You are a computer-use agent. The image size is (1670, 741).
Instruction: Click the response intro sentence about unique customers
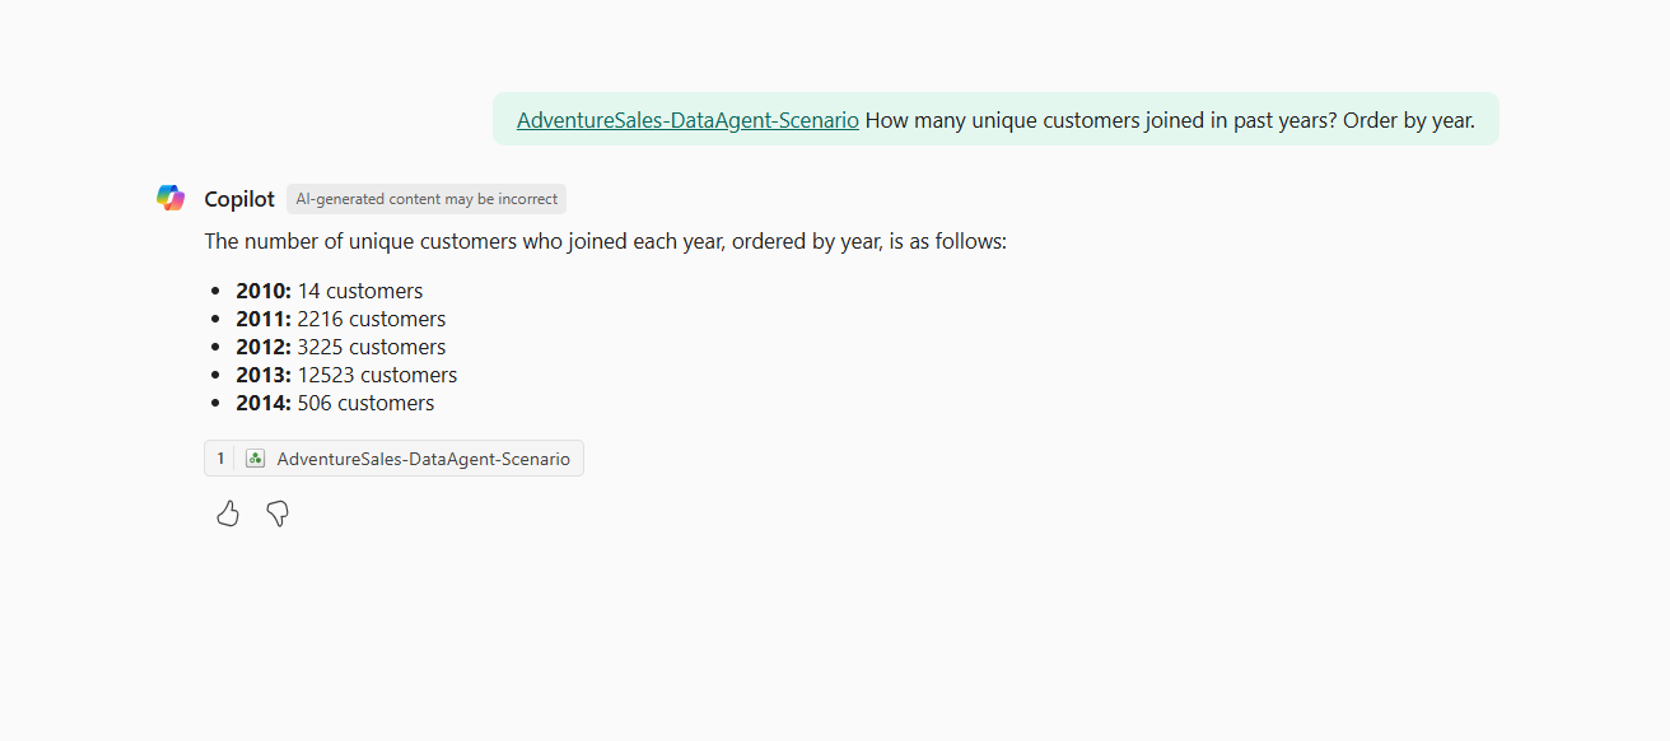tap(605, 241)
